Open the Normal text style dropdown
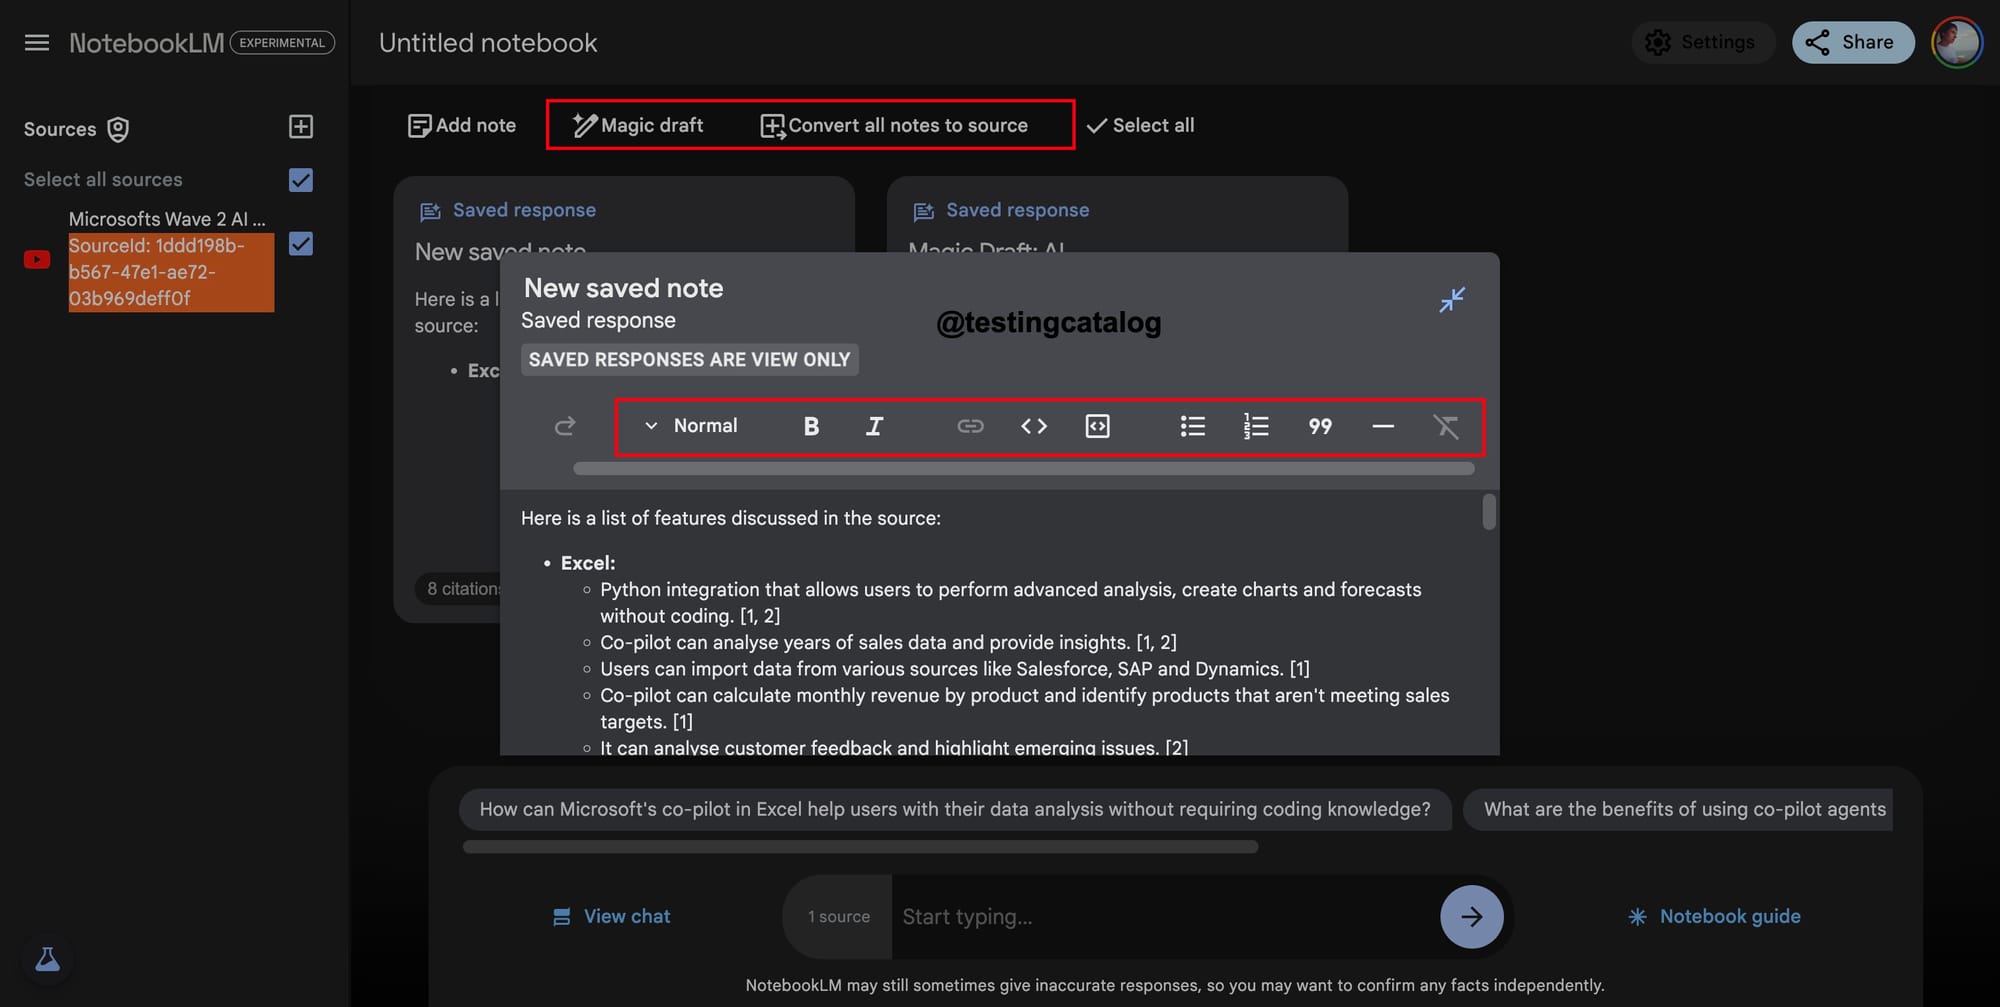2000x1007 pixels. (691, 426)
